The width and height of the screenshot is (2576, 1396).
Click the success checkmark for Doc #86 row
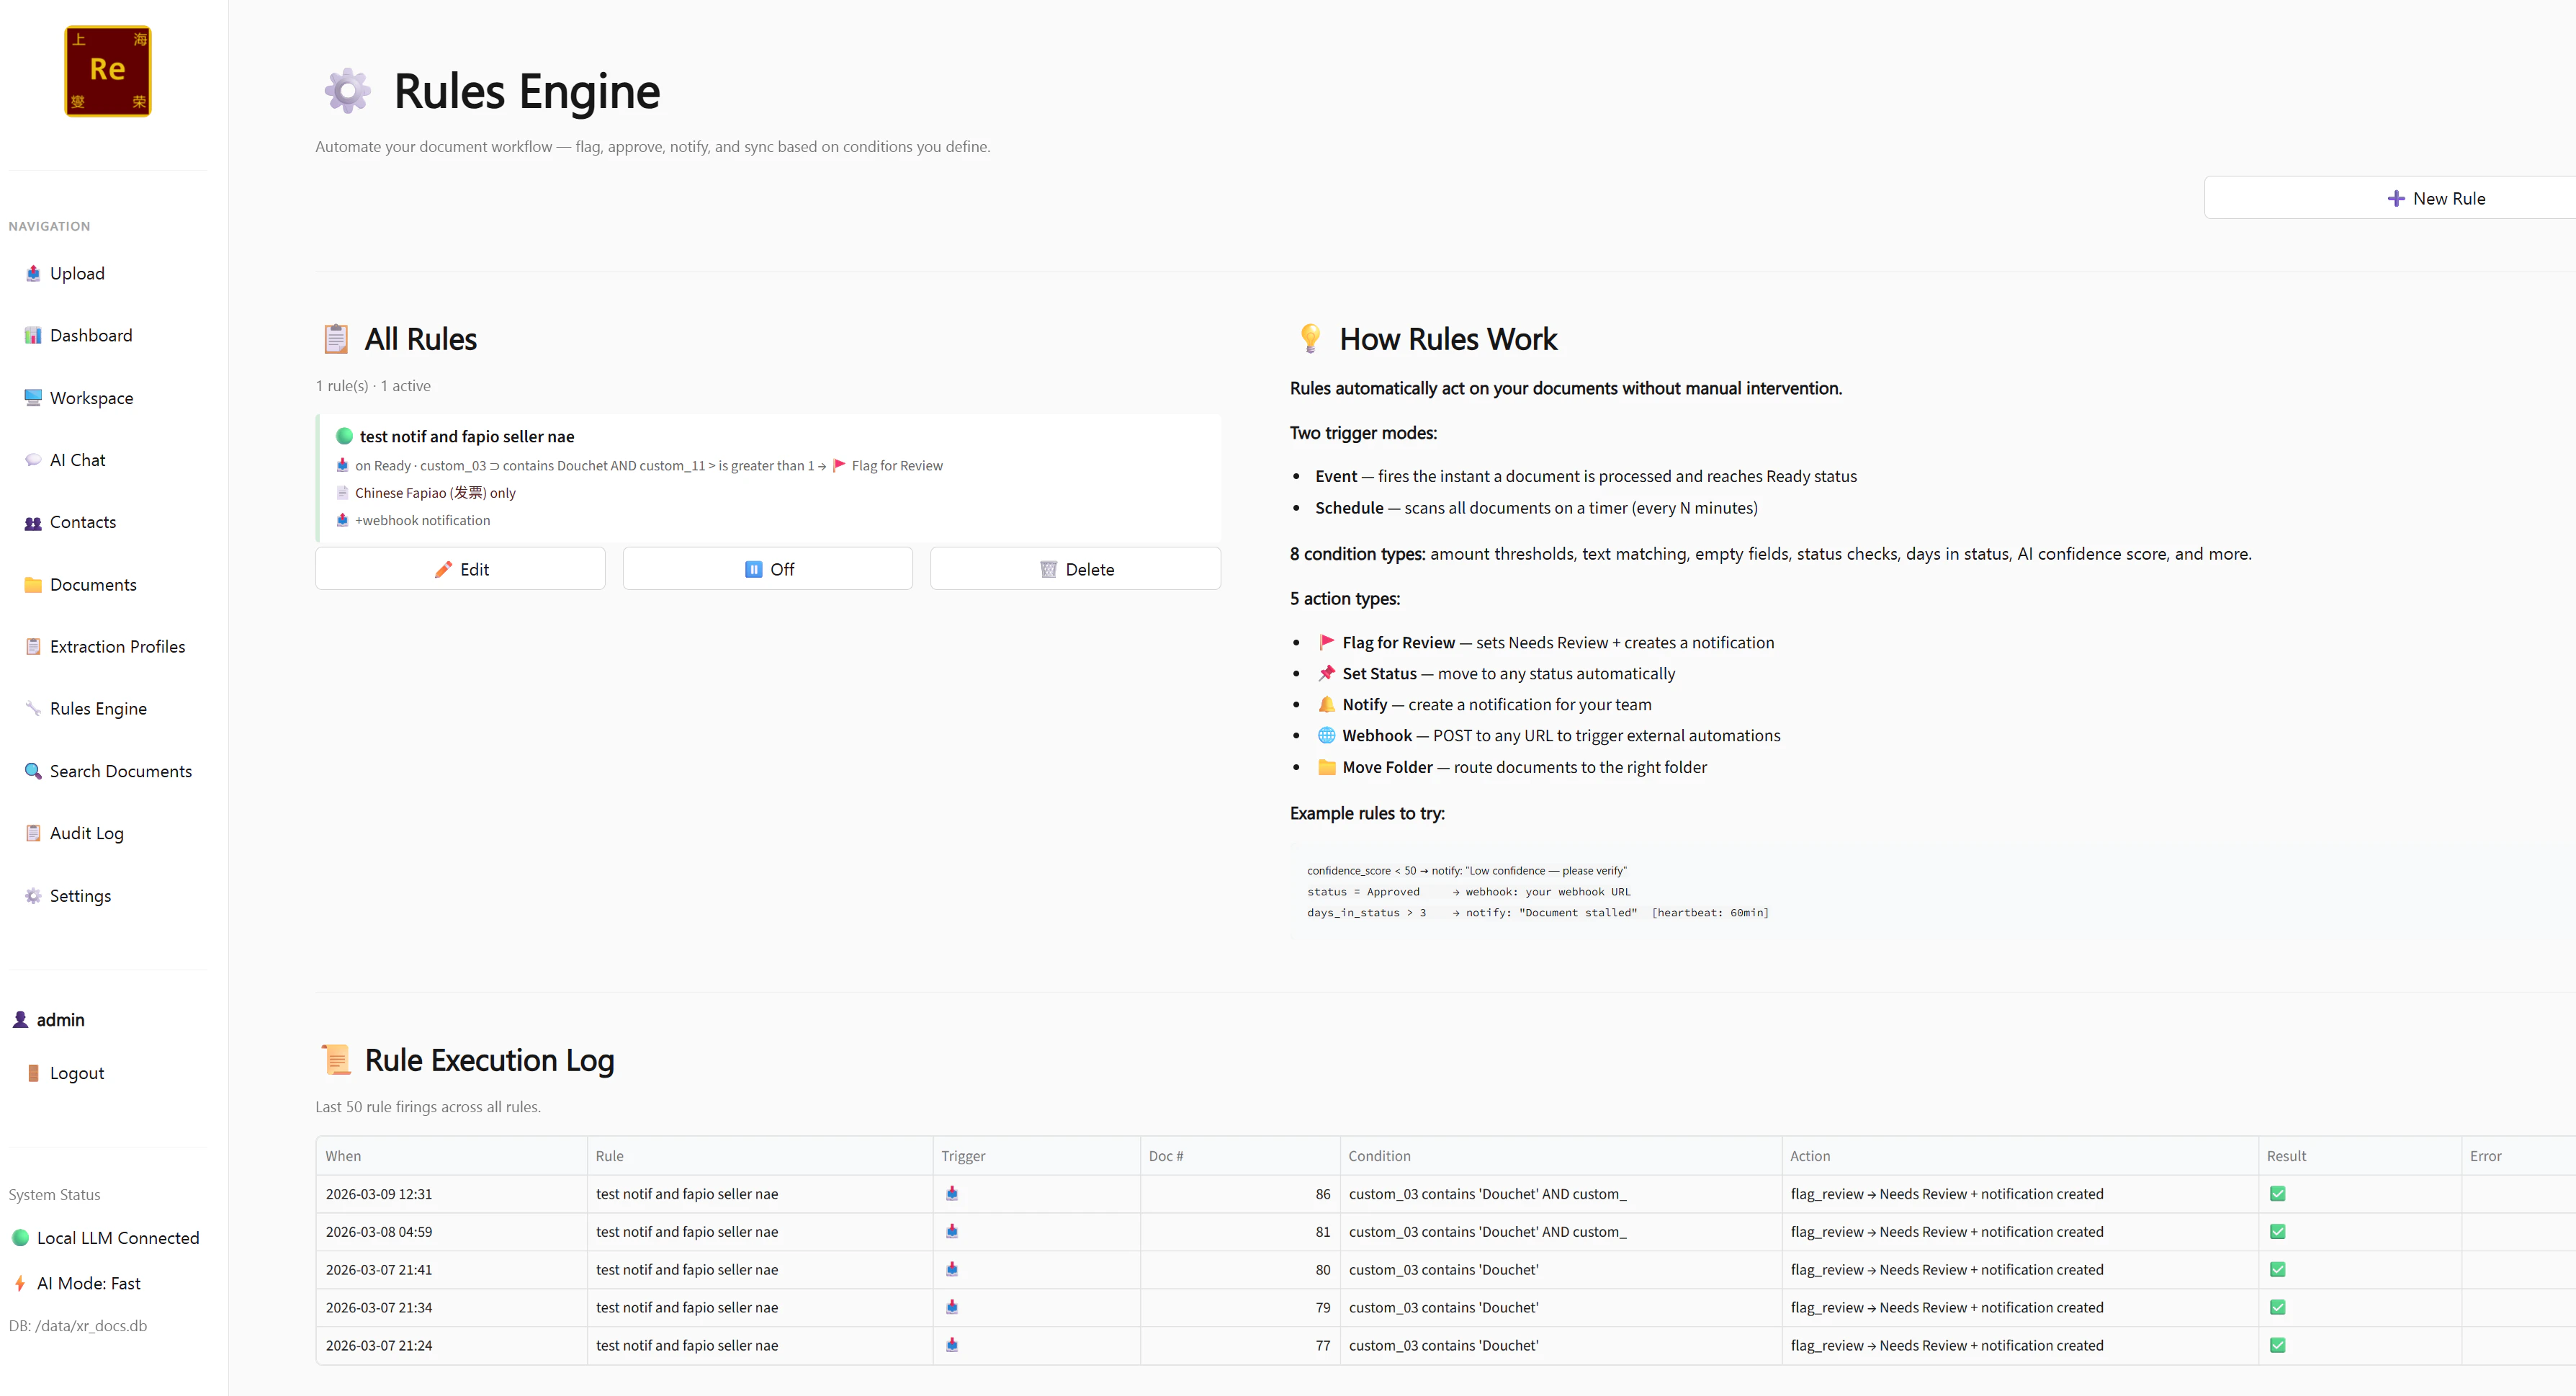(x=2279, y=1193)
